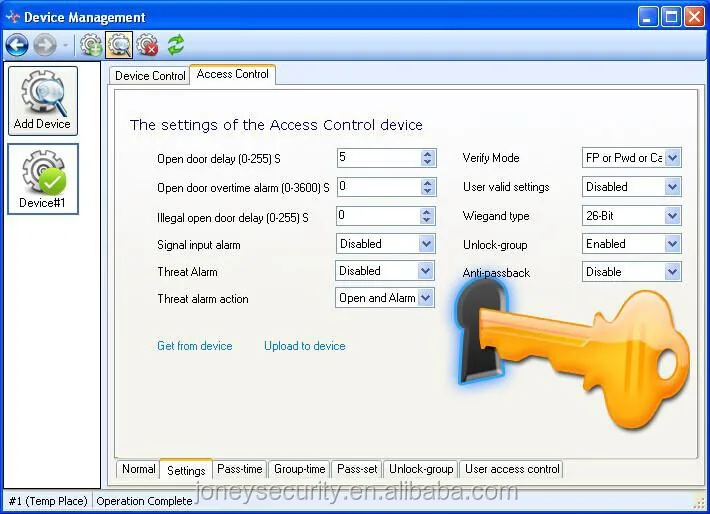Click the greyed Forward arrow icon

[x=45, y=45]
